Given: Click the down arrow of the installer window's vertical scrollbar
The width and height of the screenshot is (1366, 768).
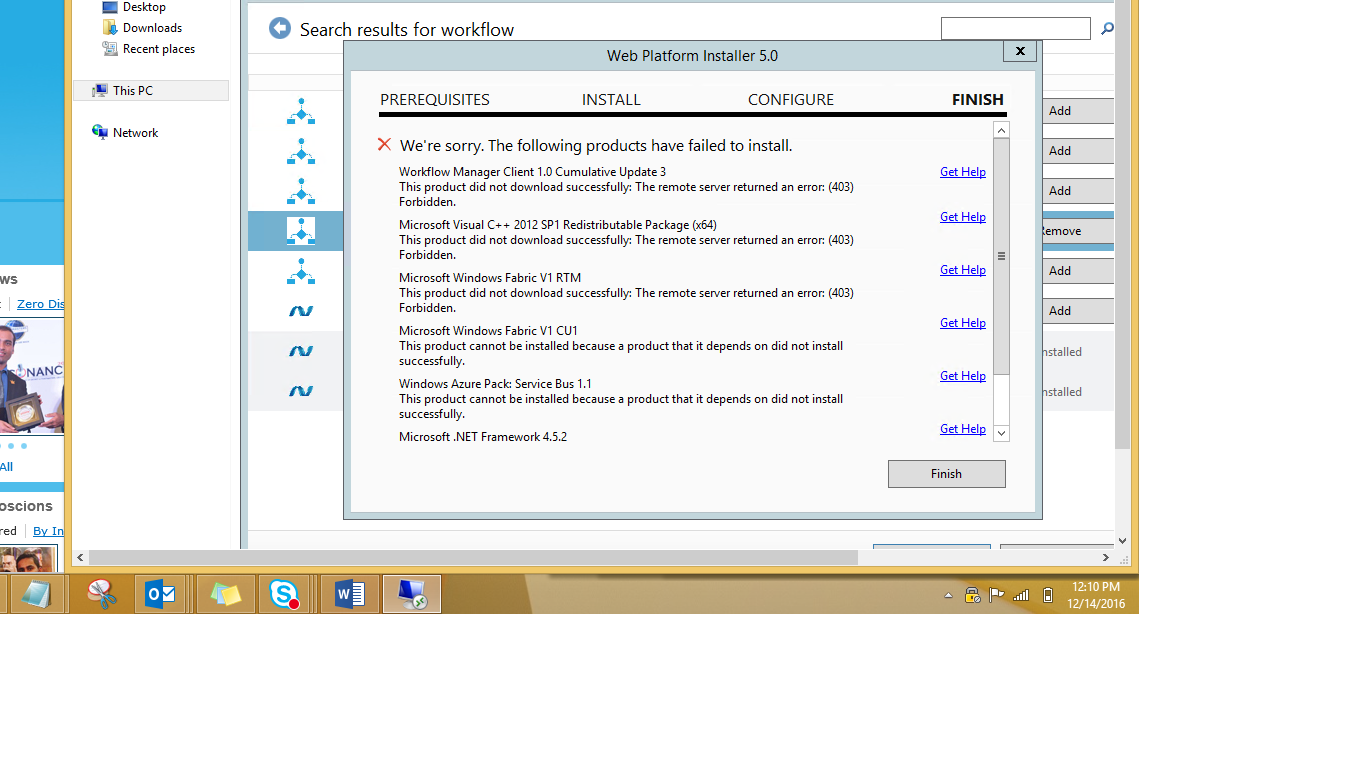Looking at the screenshot, I should click(x=1122, y=540).
